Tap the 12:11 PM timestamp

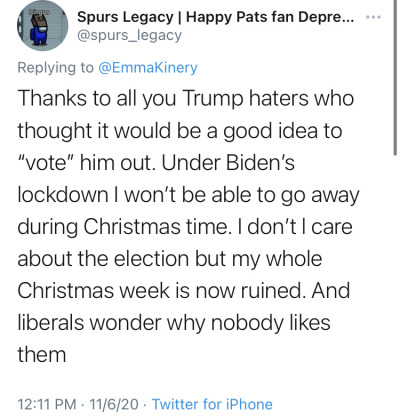point(47,404)
